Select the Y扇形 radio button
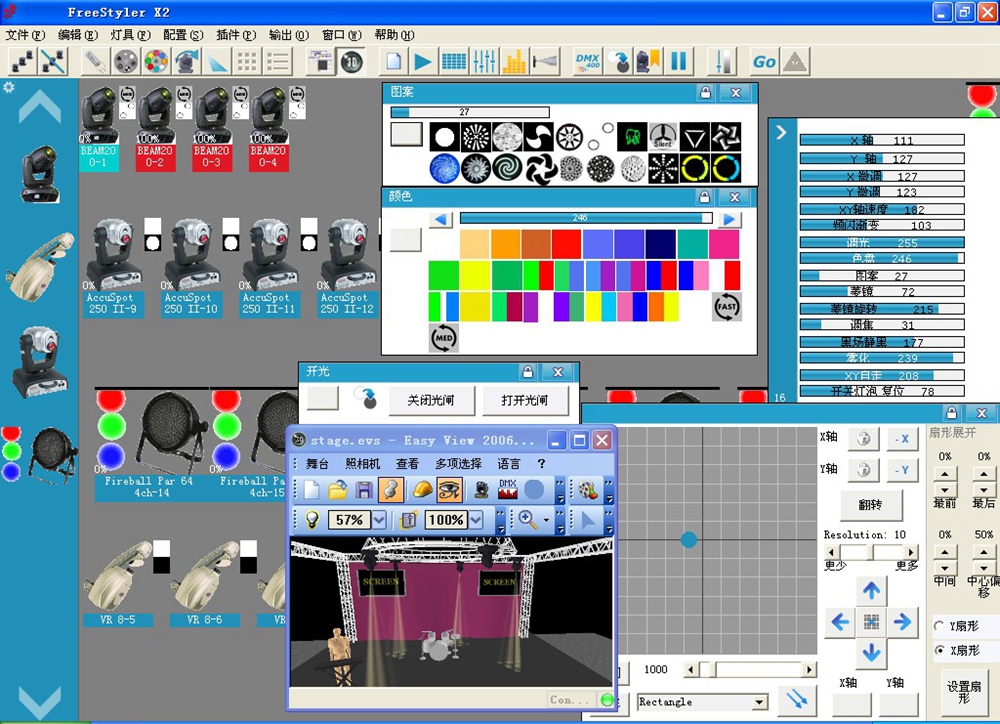 939,626
